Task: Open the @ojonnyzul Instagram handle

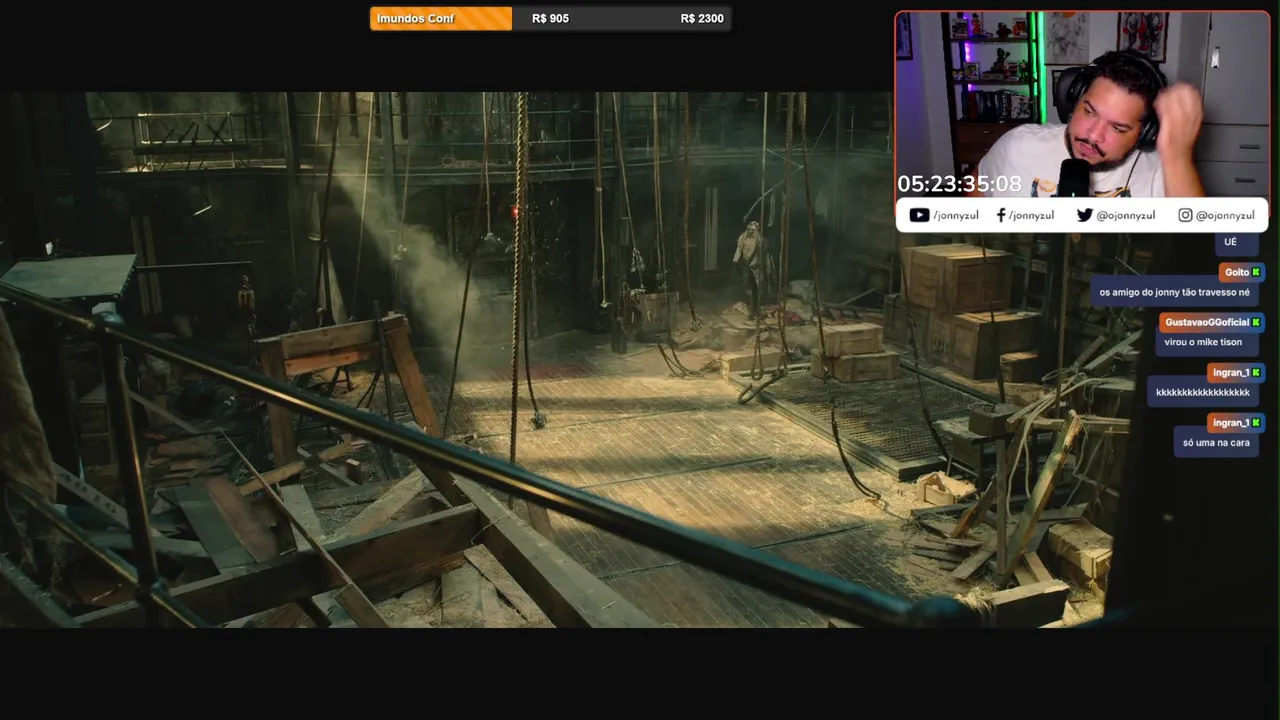Action: (1225, 215)
